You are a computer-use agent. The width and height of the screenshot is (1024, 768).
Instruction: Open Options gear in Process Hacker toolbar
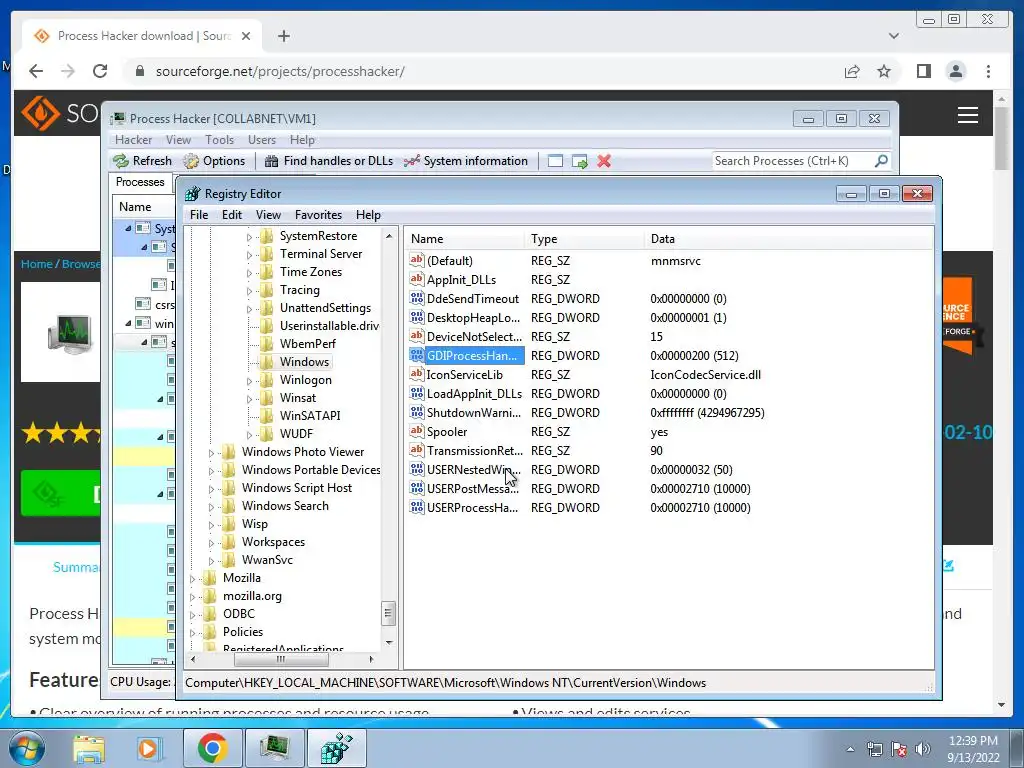[x=191, y=161]
